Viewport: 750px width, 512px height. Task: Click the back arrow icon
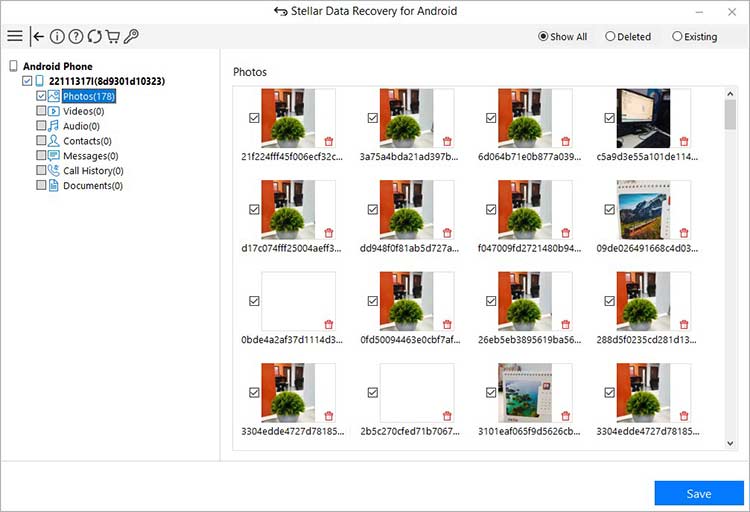(x=38, y=36)
